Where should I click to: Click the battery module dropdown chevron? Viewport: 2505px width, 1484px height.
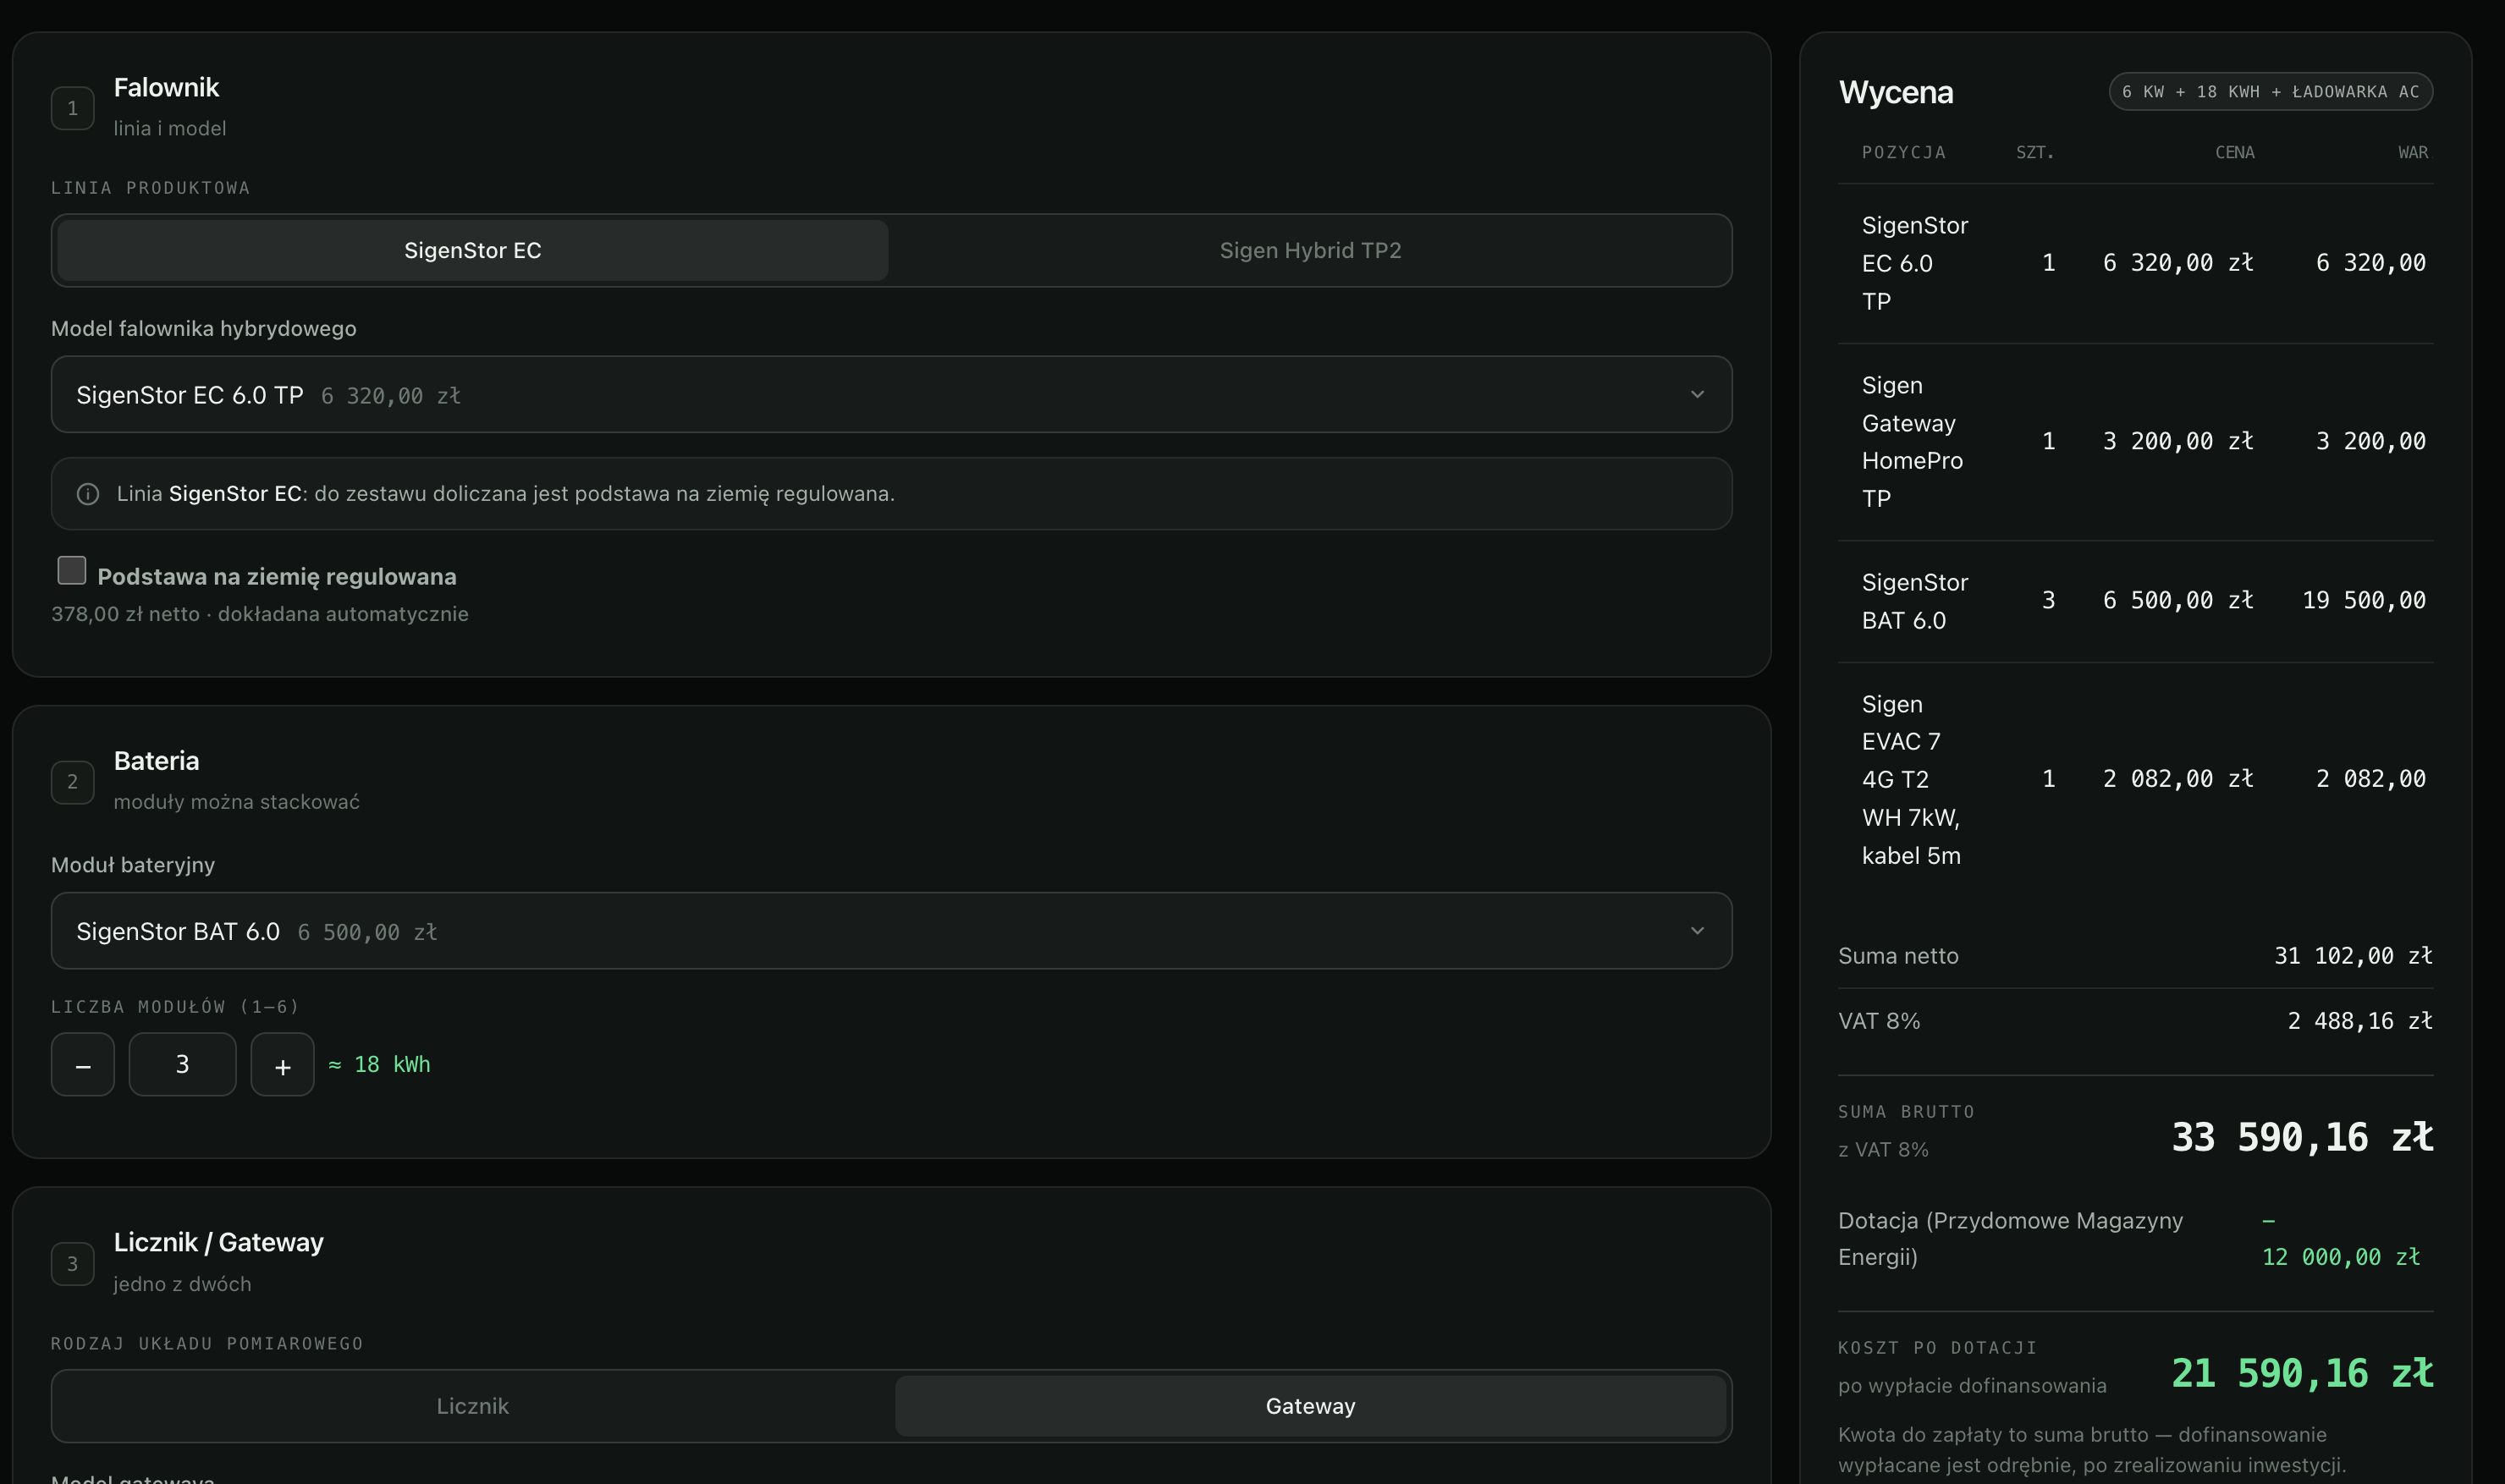pos(1697,931)
